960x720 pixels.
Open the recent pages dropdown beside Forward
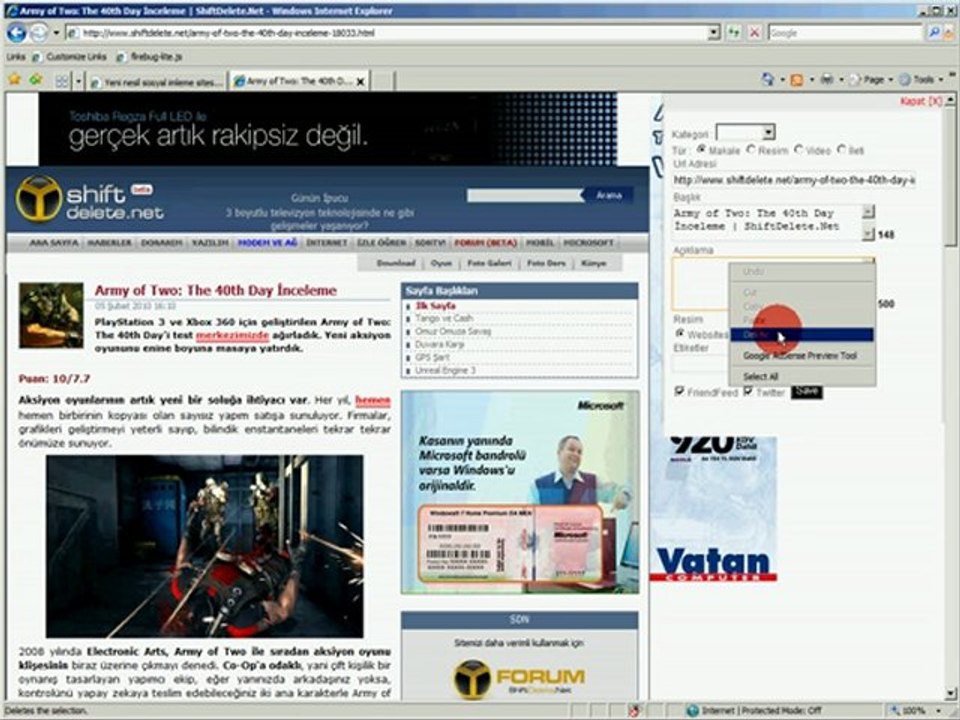point(56,32)
